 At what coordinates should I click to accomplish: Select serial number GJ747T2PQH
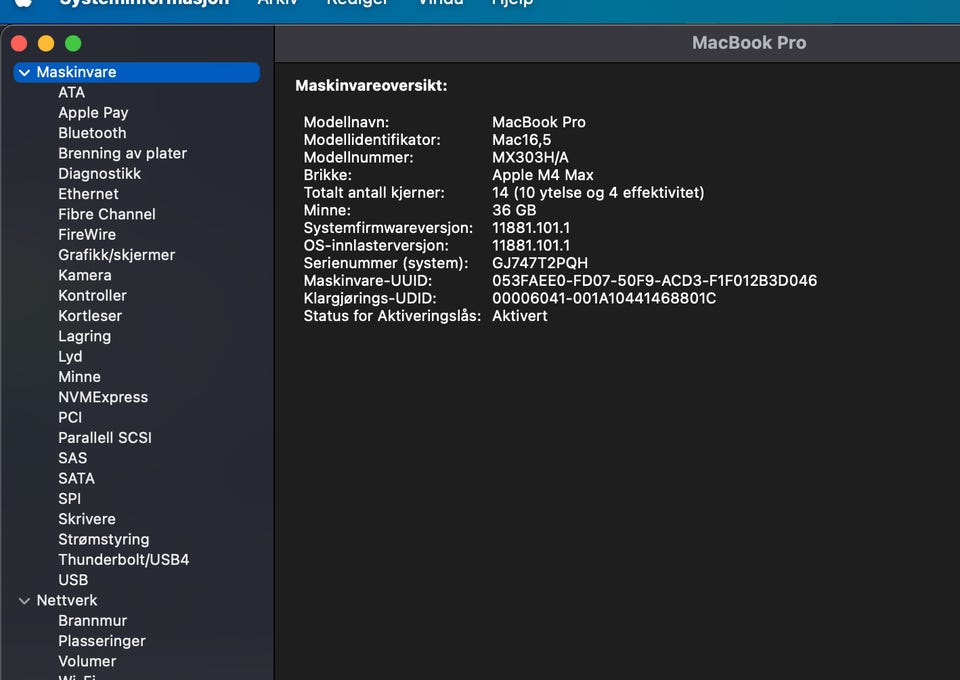[x=540, y=263]
